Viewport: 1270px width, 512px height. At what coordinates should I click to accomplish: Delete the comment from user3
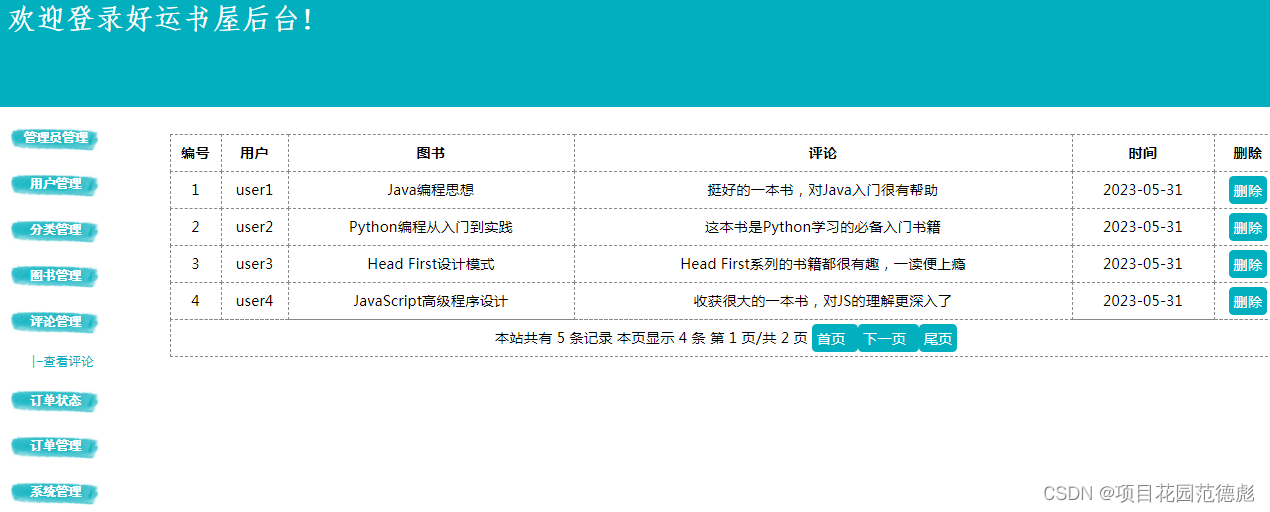1247,264
